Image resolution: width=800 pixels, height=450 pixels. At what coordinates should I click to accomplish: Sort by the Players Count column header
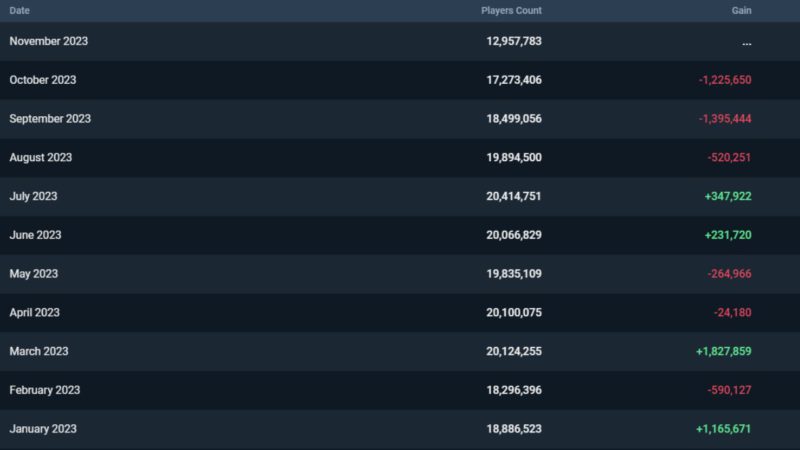(511, 10)
